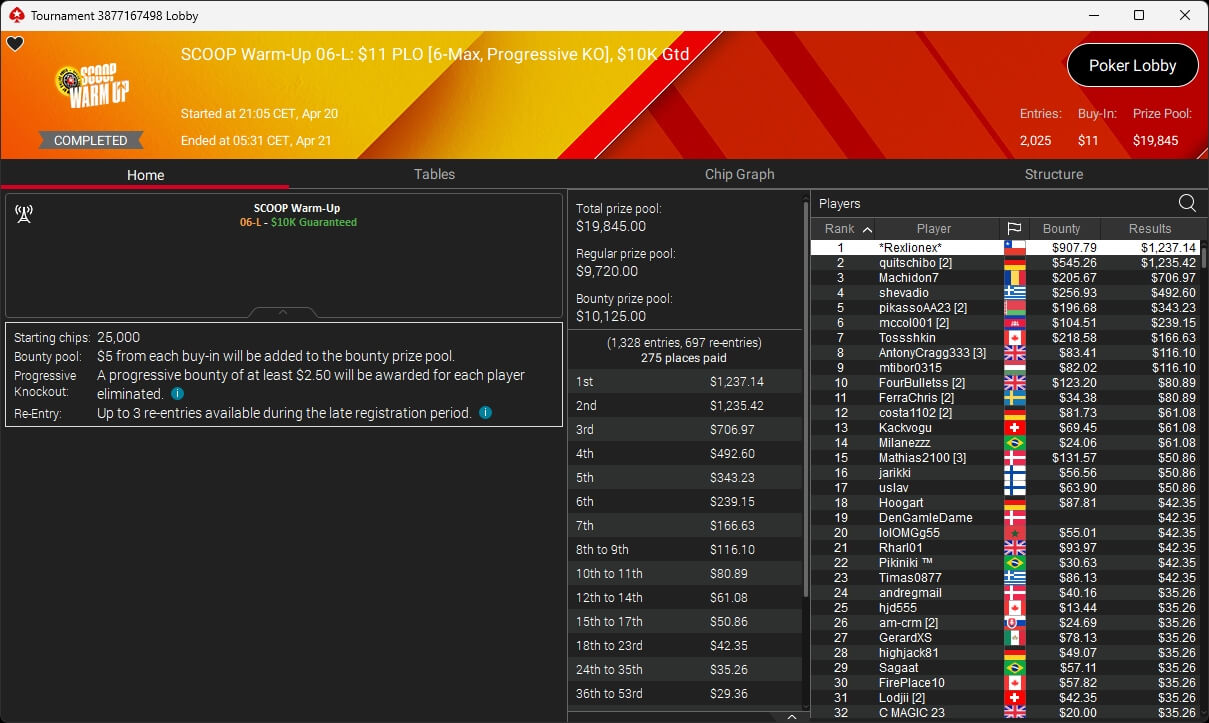Maximize the tournament lobby window
The image size is (1209, 723).
[1139, 15]
